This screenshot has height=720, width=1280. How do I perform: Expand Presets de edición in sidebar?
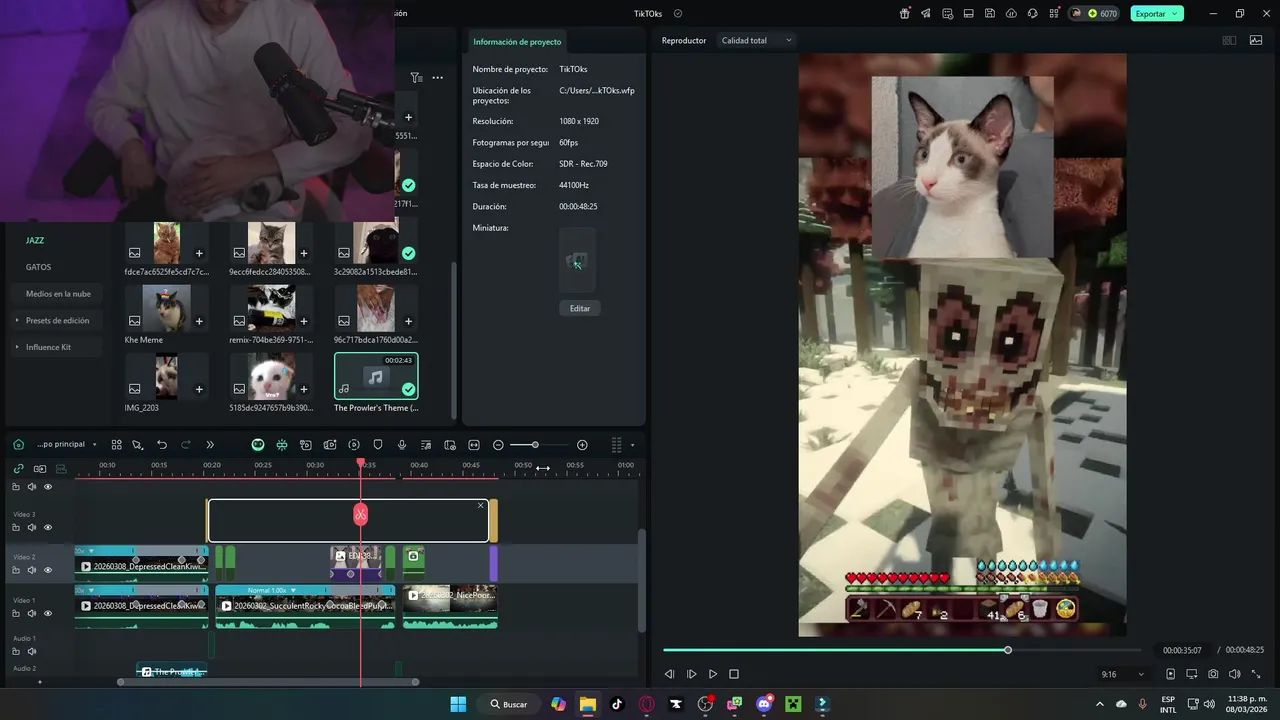point(57,320)
